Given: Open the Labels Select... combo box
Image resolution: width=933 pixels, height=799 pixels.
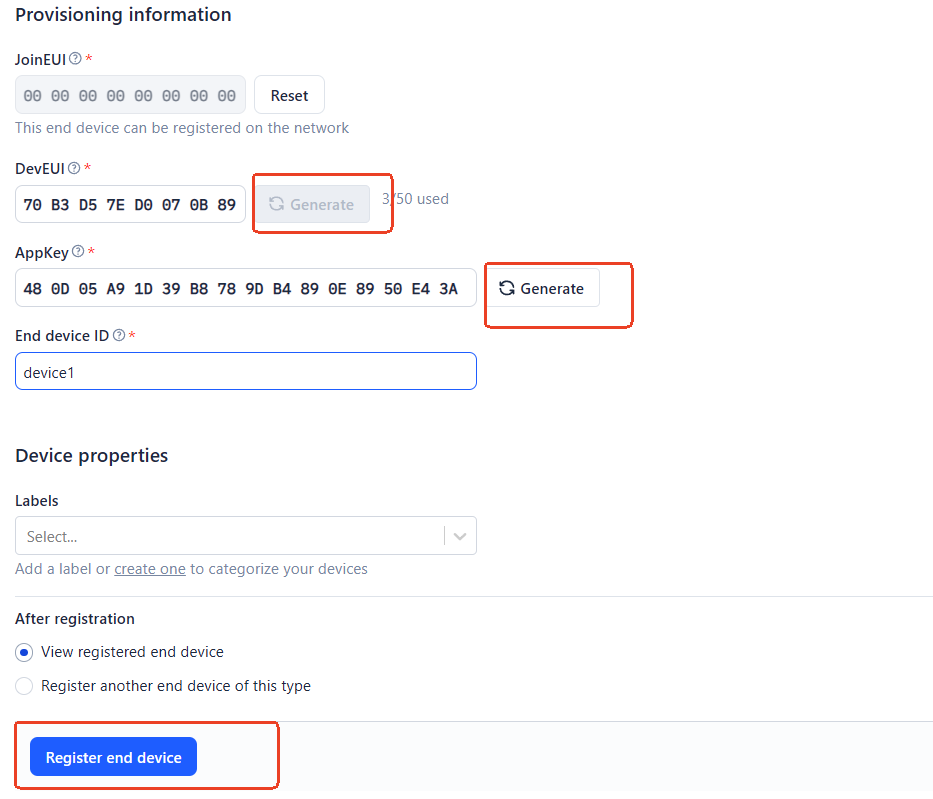Looking at the screenshot, I should pyautogui.click(x=246, y=536).
